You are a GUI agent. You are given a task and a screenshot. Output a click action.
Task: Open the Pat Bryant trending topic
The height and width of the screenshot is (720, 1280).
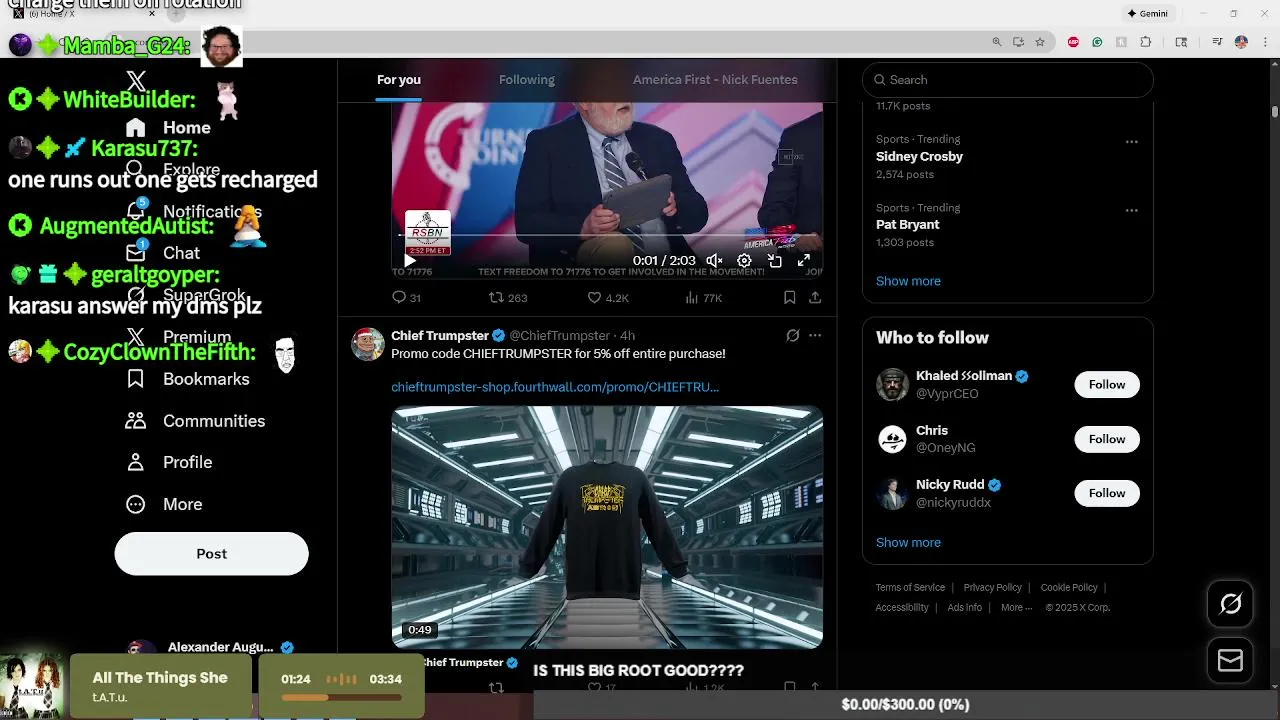908,225
